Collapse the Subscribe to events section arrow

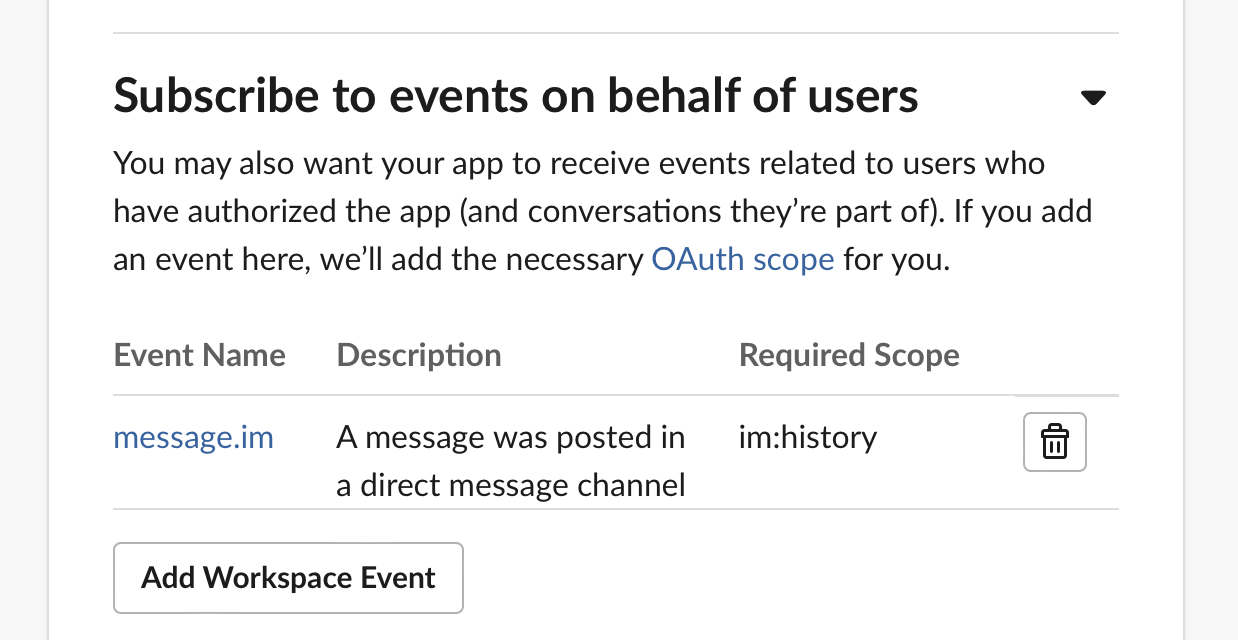tap(1093, 97)
